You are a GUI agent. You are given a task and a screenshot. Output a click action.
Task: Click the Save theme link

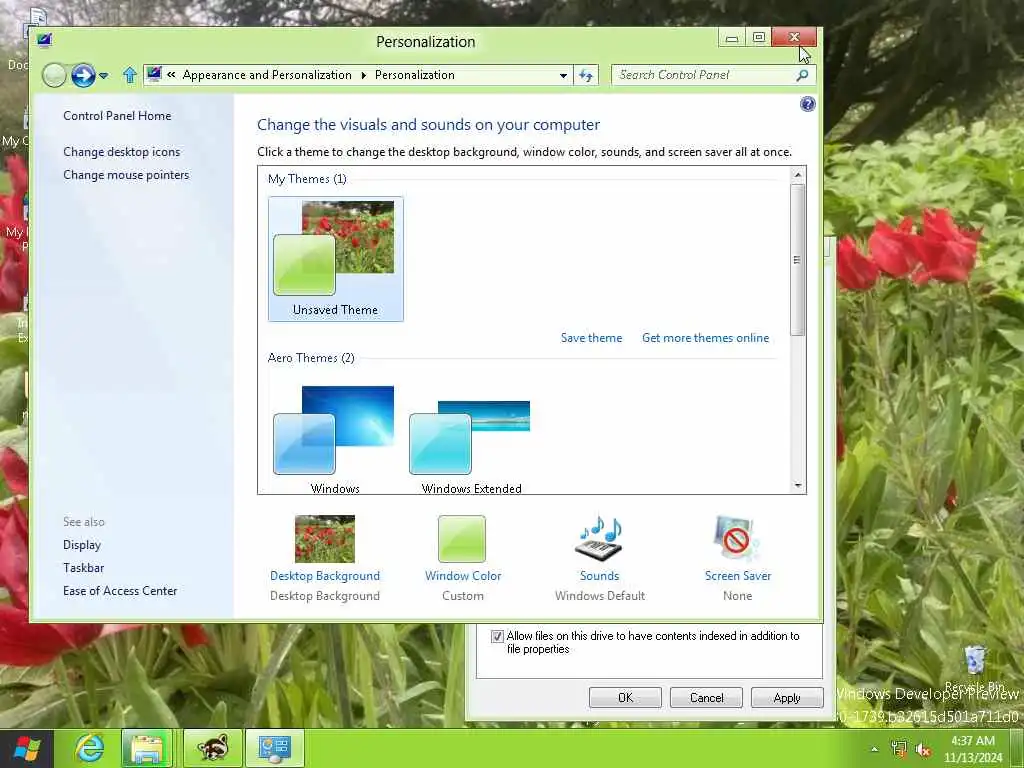(591, 338)
